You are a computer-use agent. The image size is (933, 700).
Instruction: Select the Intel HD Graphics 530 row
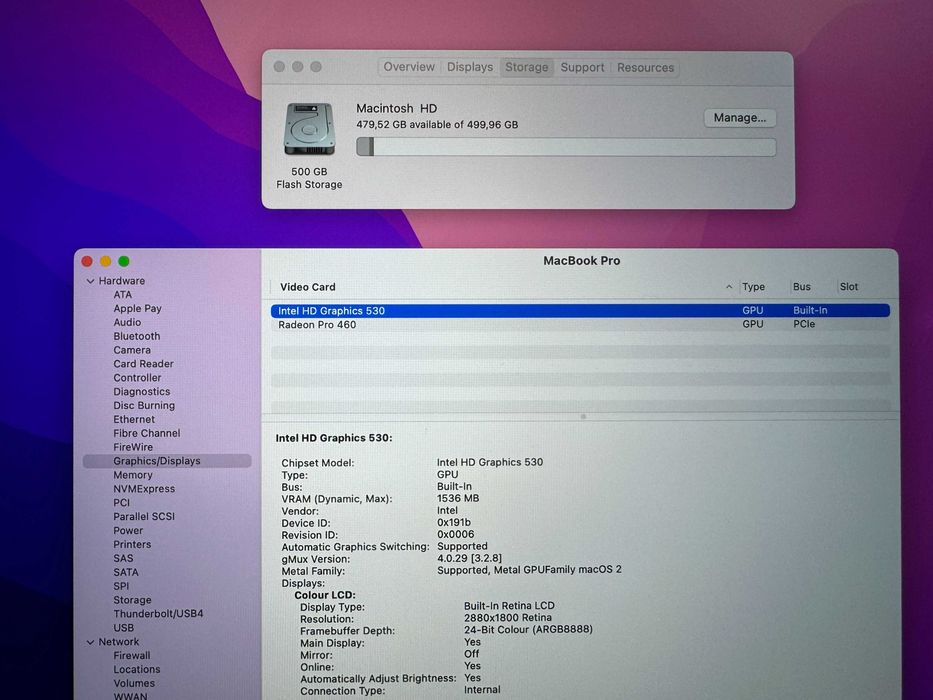tap(580, 311)
